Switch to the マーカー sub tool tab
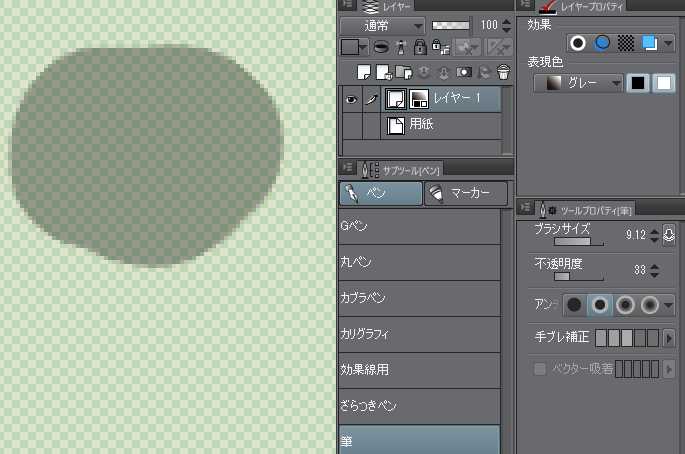 coord(465,193)
